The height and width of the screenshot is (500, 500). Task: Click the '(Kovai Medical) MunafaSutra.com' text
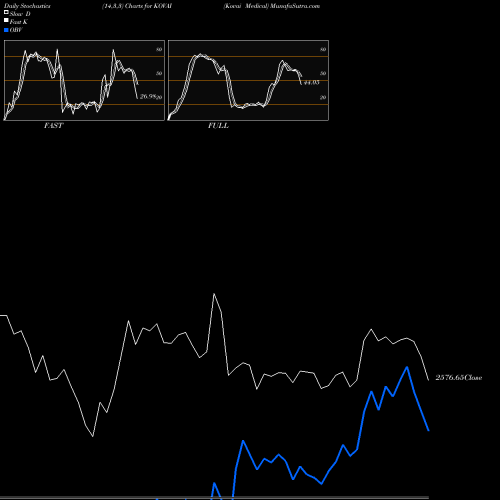272,6
